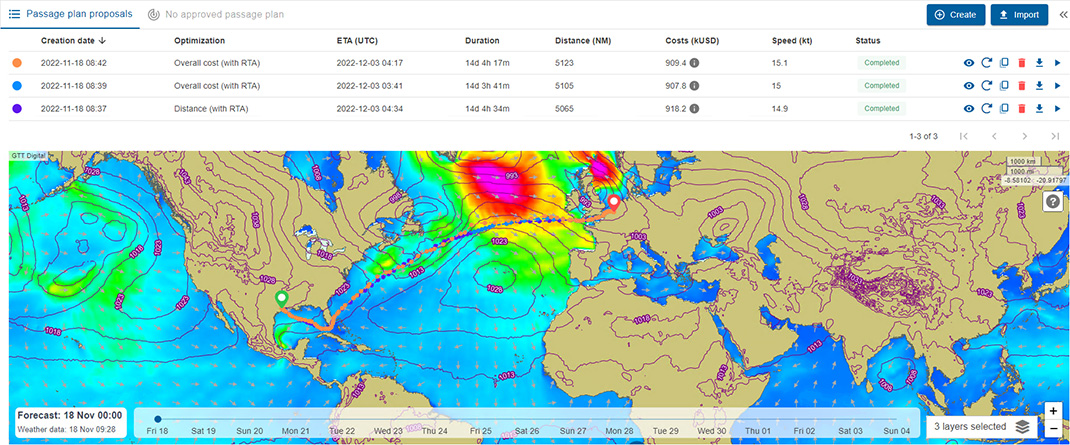Collapse the passage plan panel with double chevron
Image resolution: width=1070 pixels, height=445 pixels.
pyautogui.click(x=1063, y=15)
